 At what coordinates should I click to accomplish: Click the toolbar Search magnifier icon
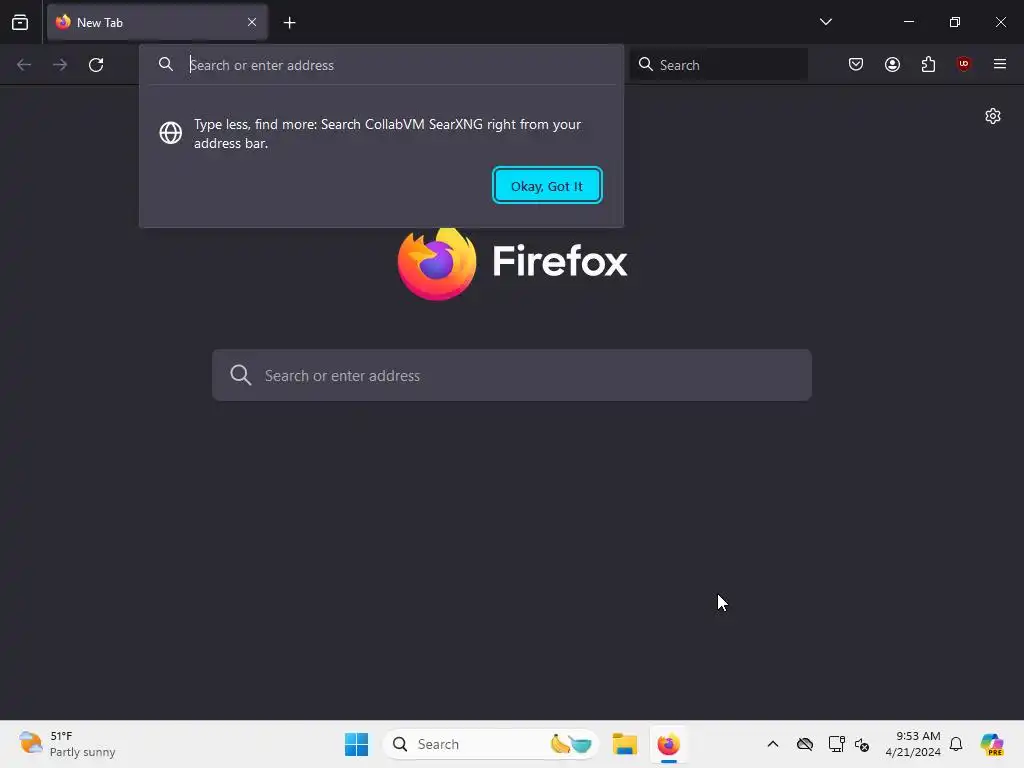pos(645,64)
